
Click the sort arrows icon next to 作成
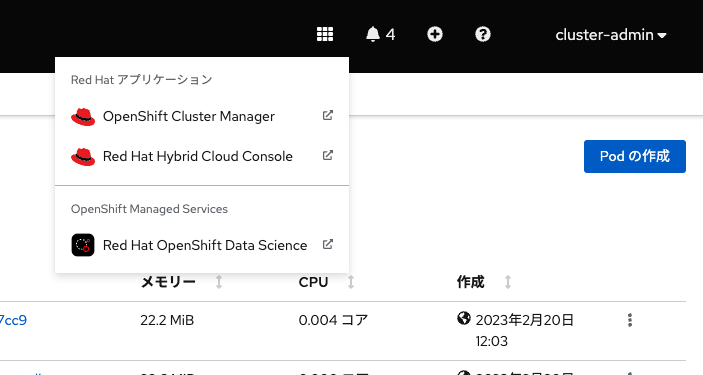click(x=508, y=282)
